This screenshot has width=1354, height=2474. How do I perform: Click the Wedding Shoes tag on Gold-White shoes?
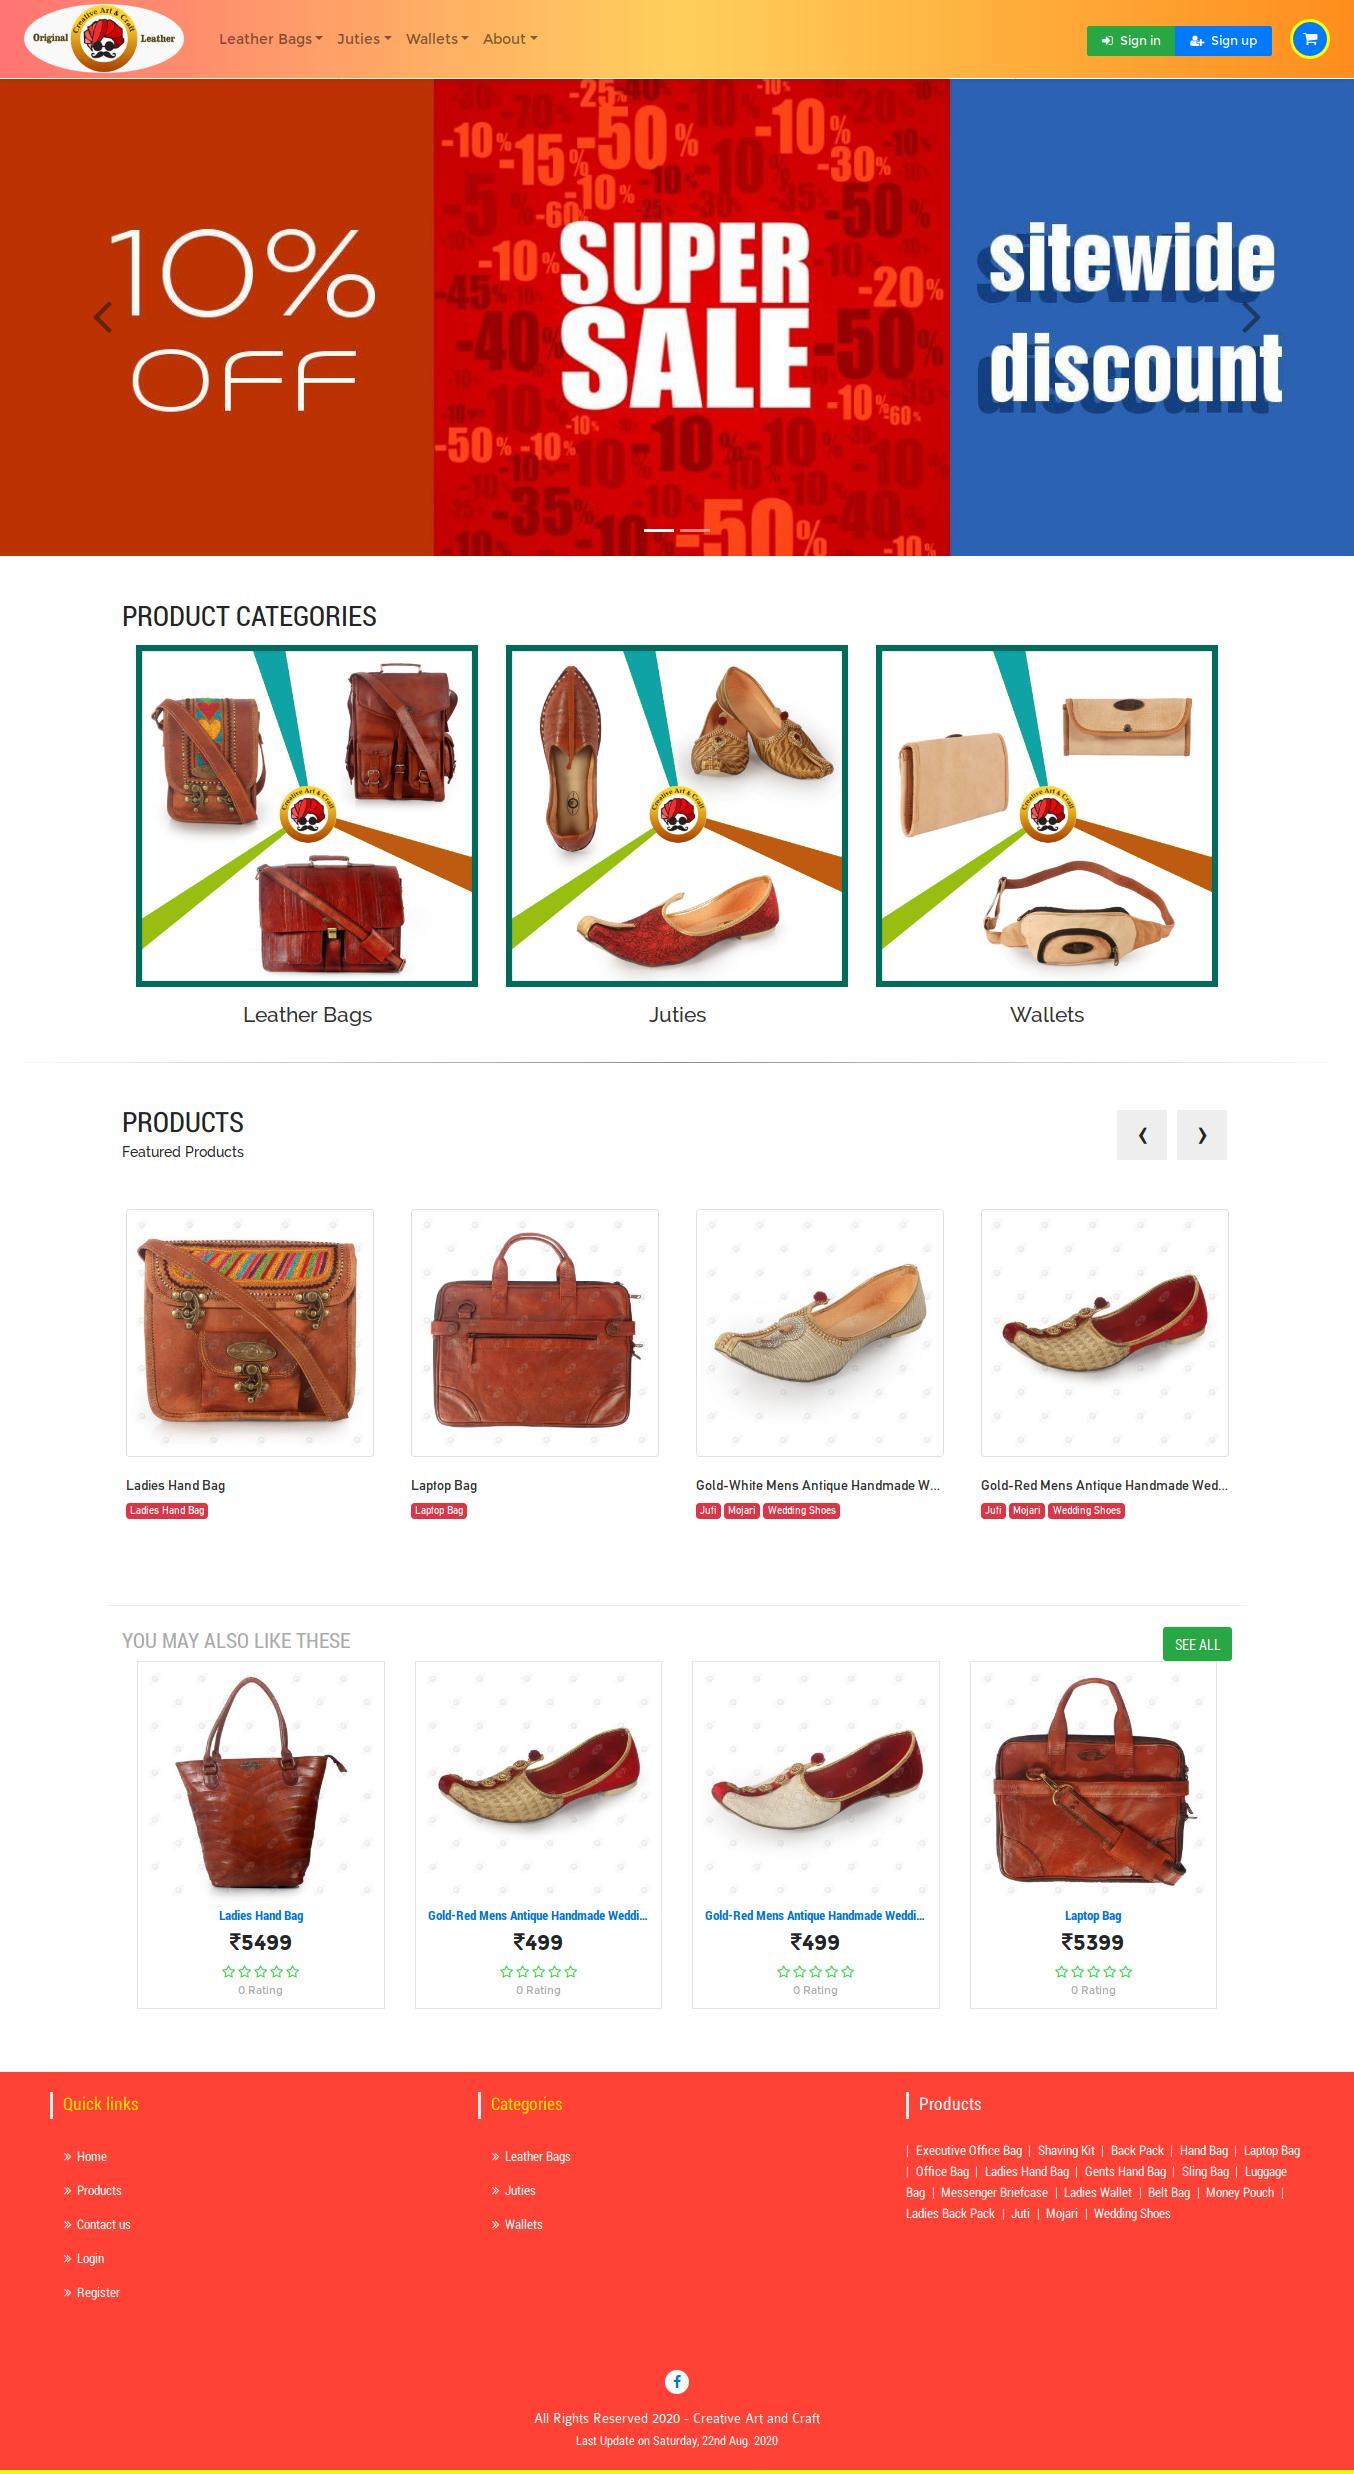(802, 1510)
